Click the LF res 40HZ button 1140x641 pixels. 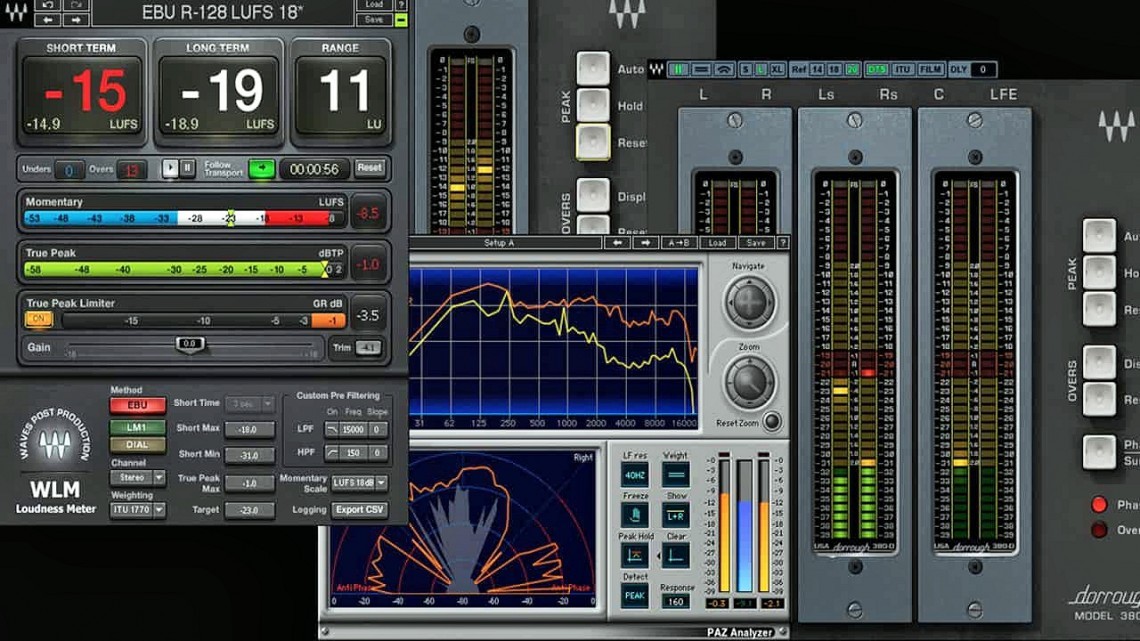click(635, 476)
